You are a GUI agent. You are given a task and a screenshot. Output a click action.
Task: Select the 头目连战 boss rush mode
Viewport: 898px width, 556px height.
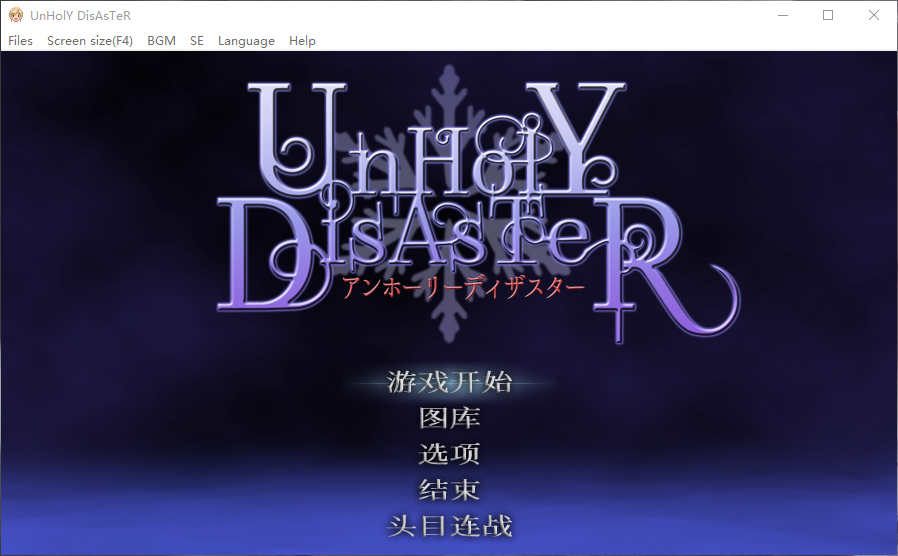click(x=449, y=526)
